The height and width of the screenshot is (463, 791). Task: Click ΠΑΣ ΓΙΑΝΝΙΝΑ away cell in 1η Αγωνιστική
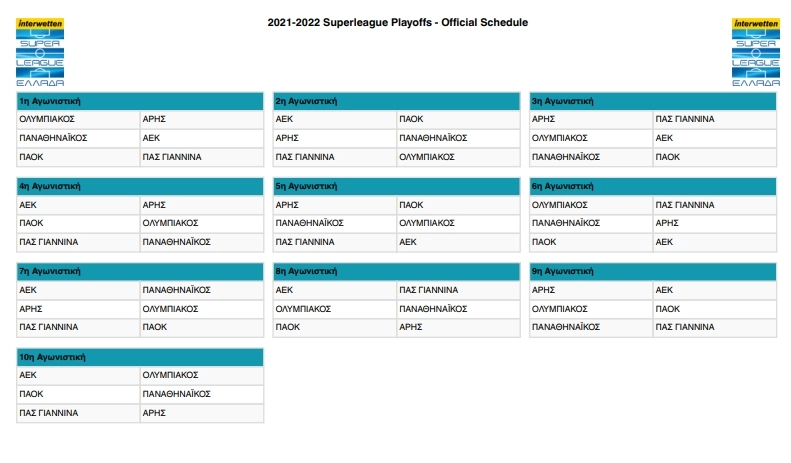pyautogui.click(x=172, y=157)
